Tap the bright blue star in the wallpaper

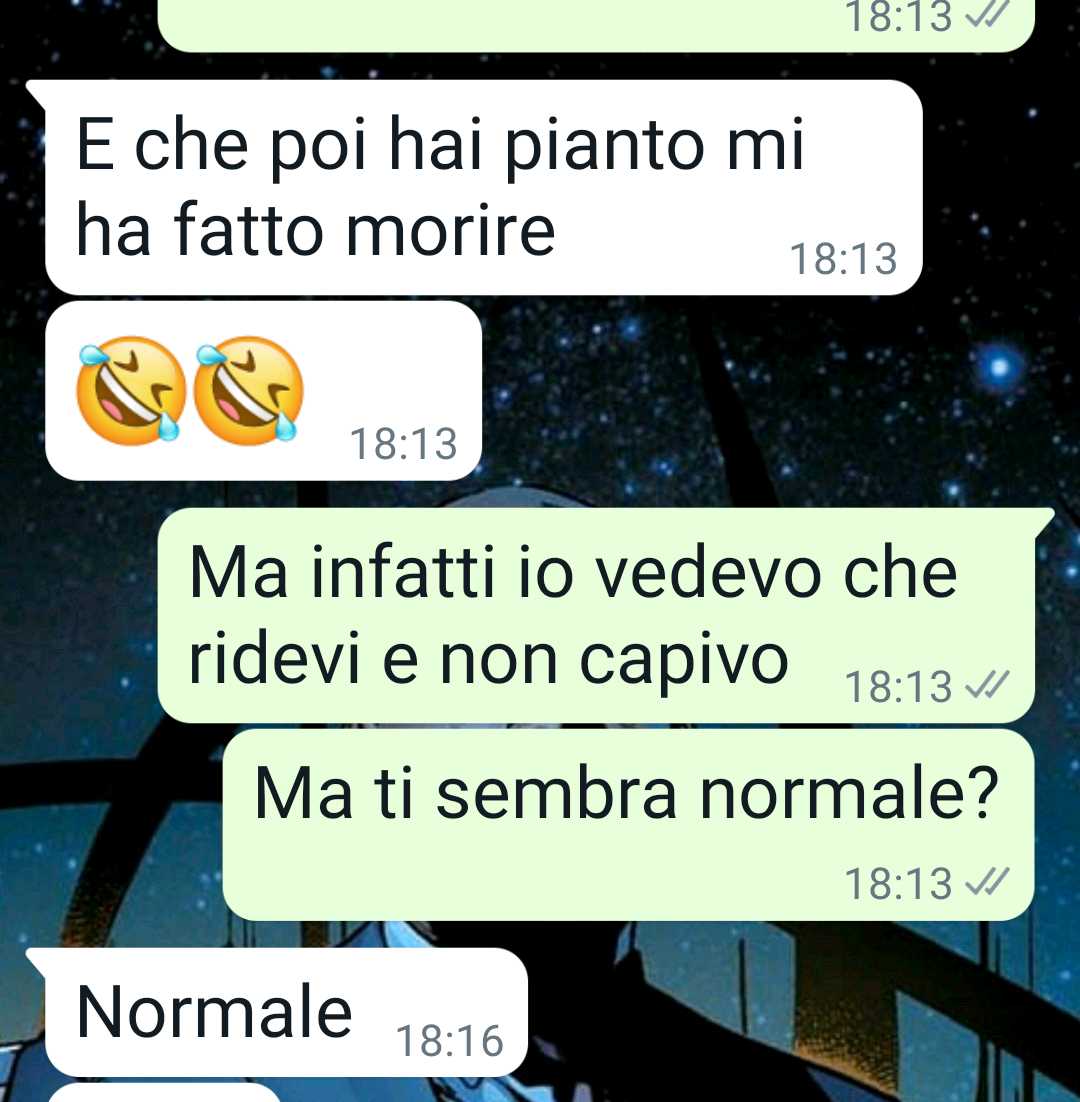[x=998, y=367]
